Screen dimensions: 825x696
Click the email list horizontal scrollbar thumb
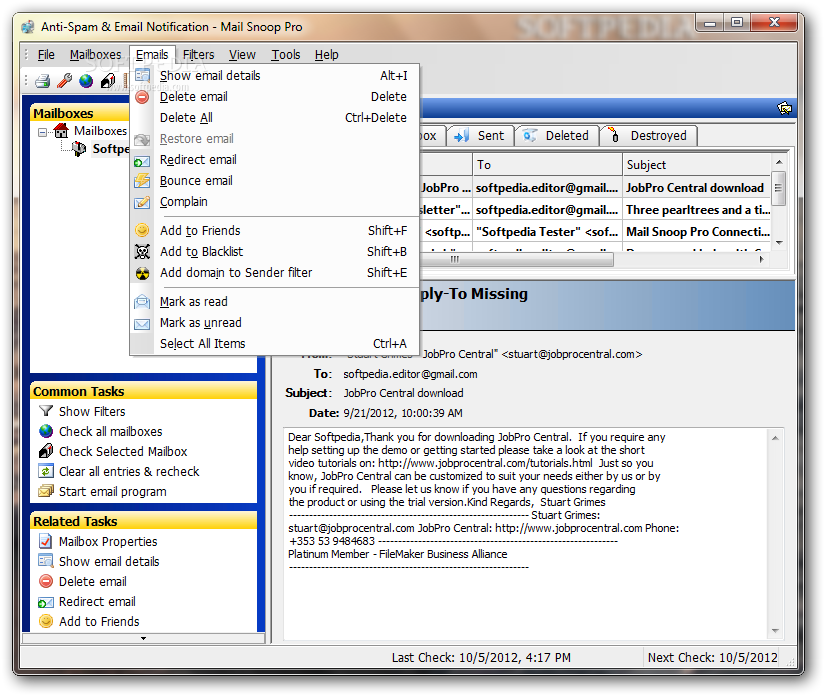point(518,259)
